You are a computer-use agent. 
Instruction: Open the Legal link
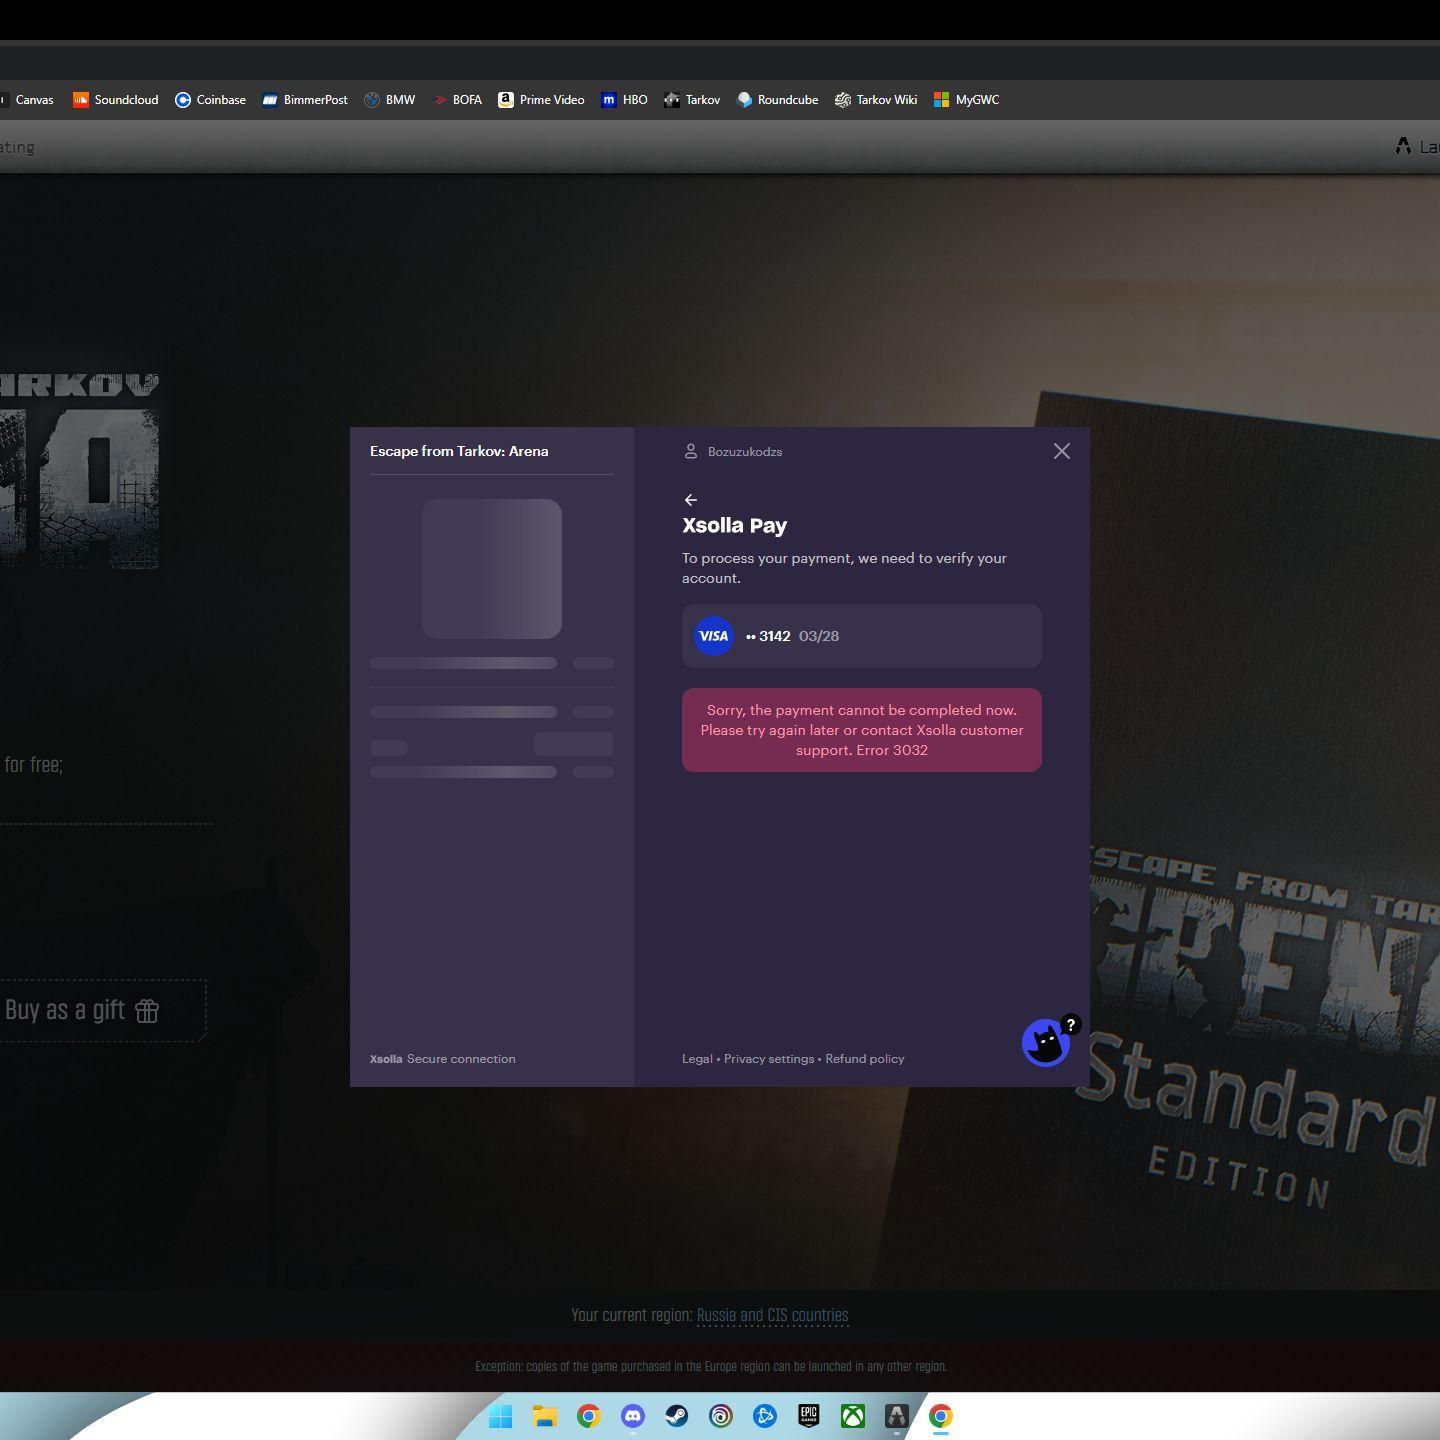(x=697, y=1059)
